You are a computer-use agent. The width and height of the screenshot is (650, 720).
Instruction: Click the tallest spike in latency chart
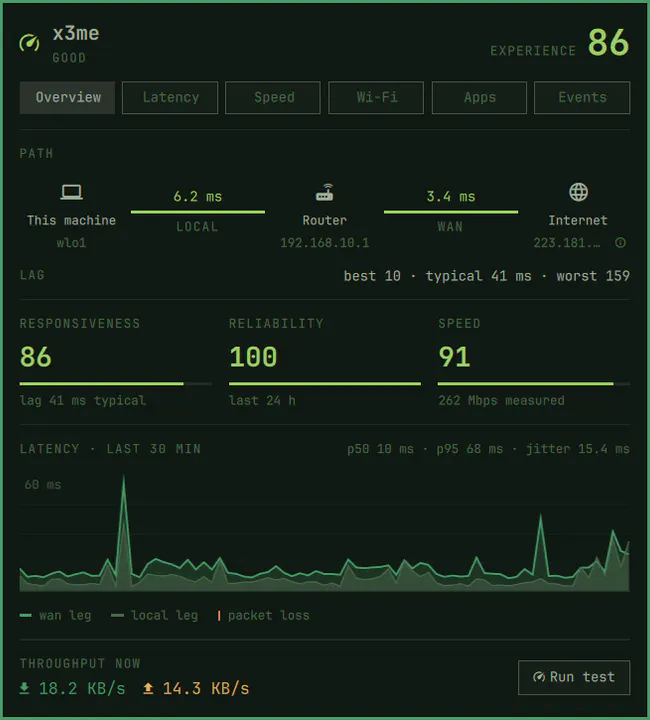(x=123, y=480)
